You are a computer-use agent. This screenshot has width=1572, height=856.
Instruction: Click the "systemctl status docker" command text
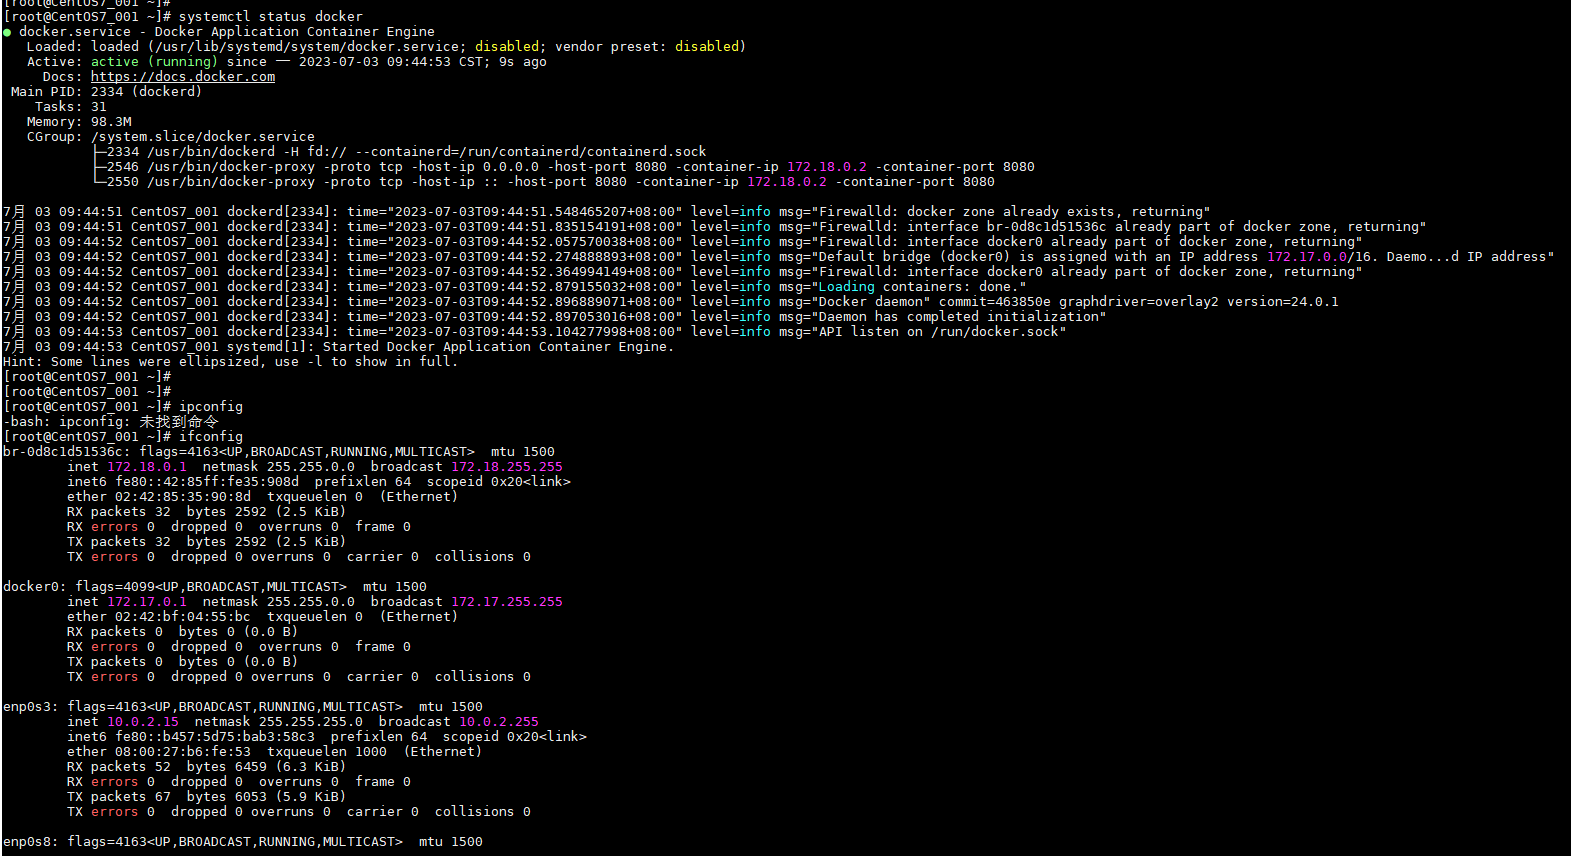pyautogui.click(x=270, y=17)
